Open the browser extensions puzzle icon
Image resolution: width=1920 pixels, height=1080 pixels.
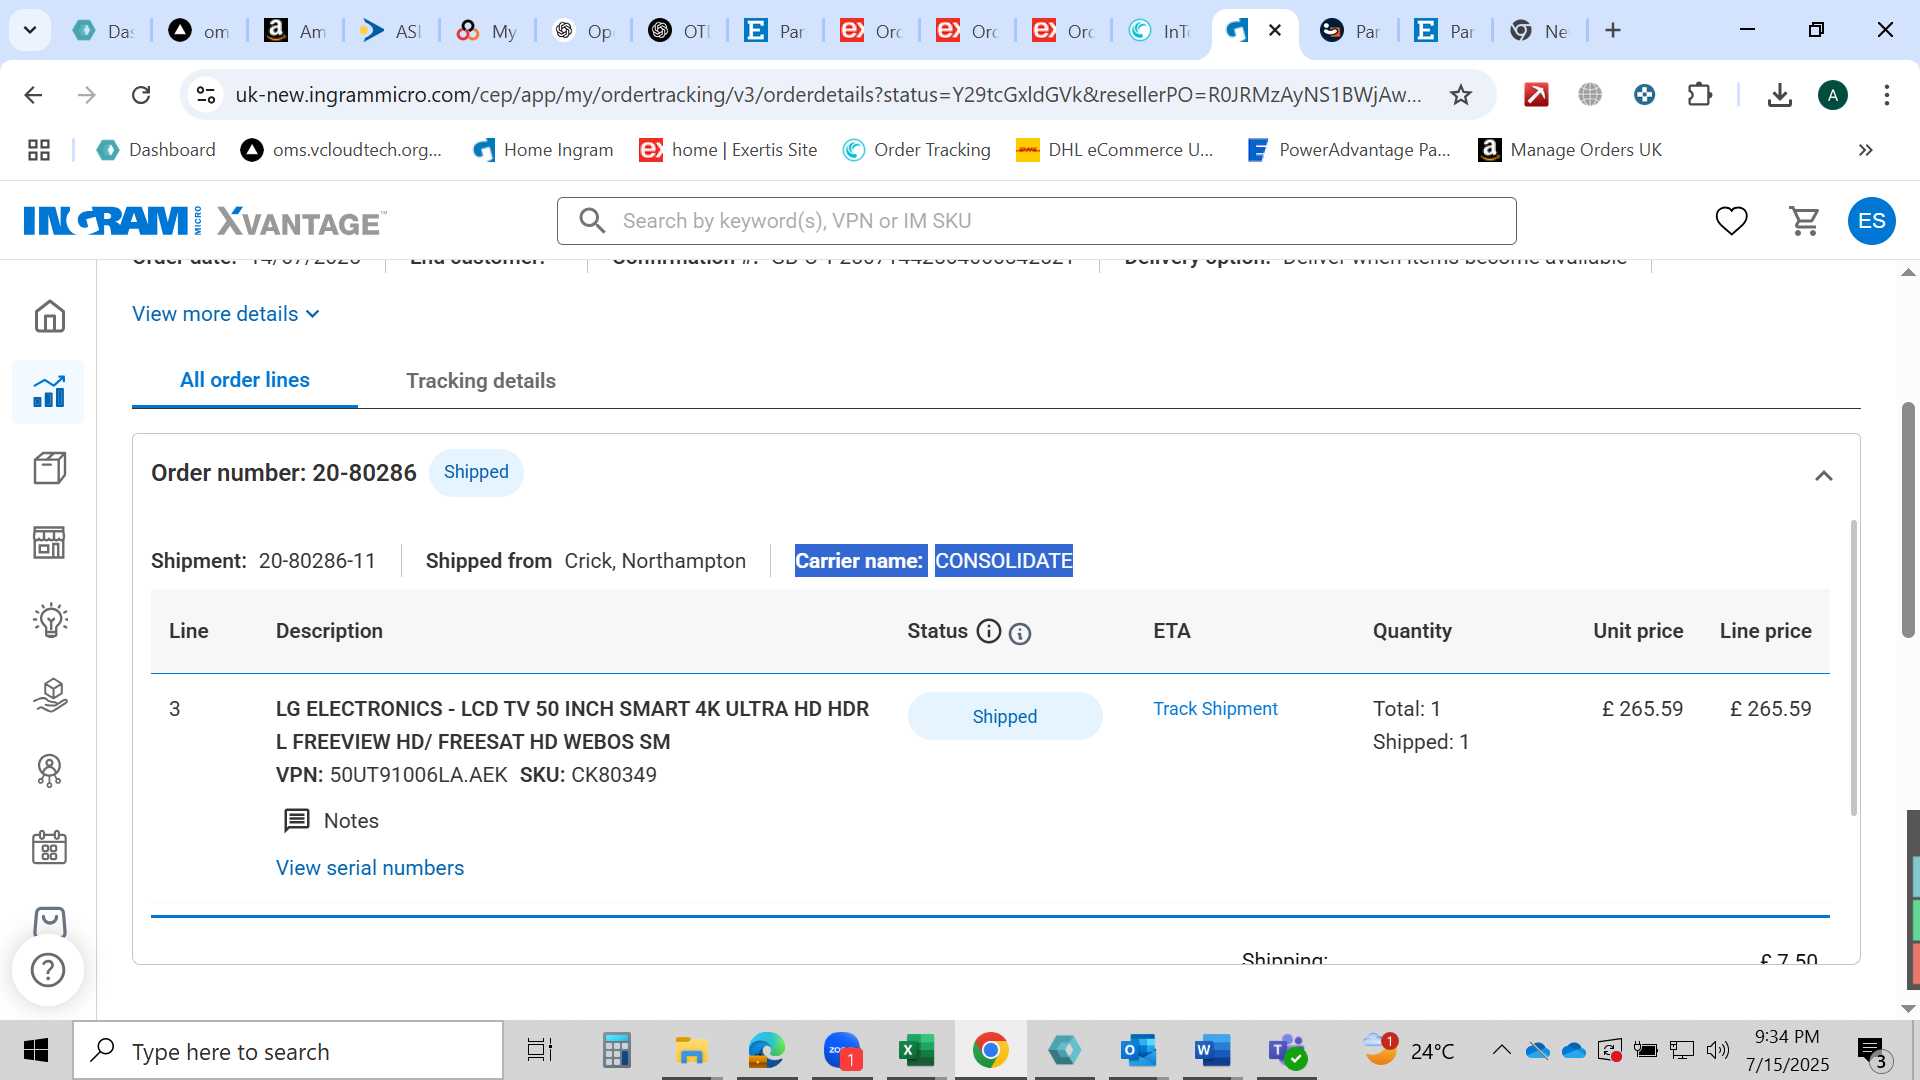pos(1699,95)
